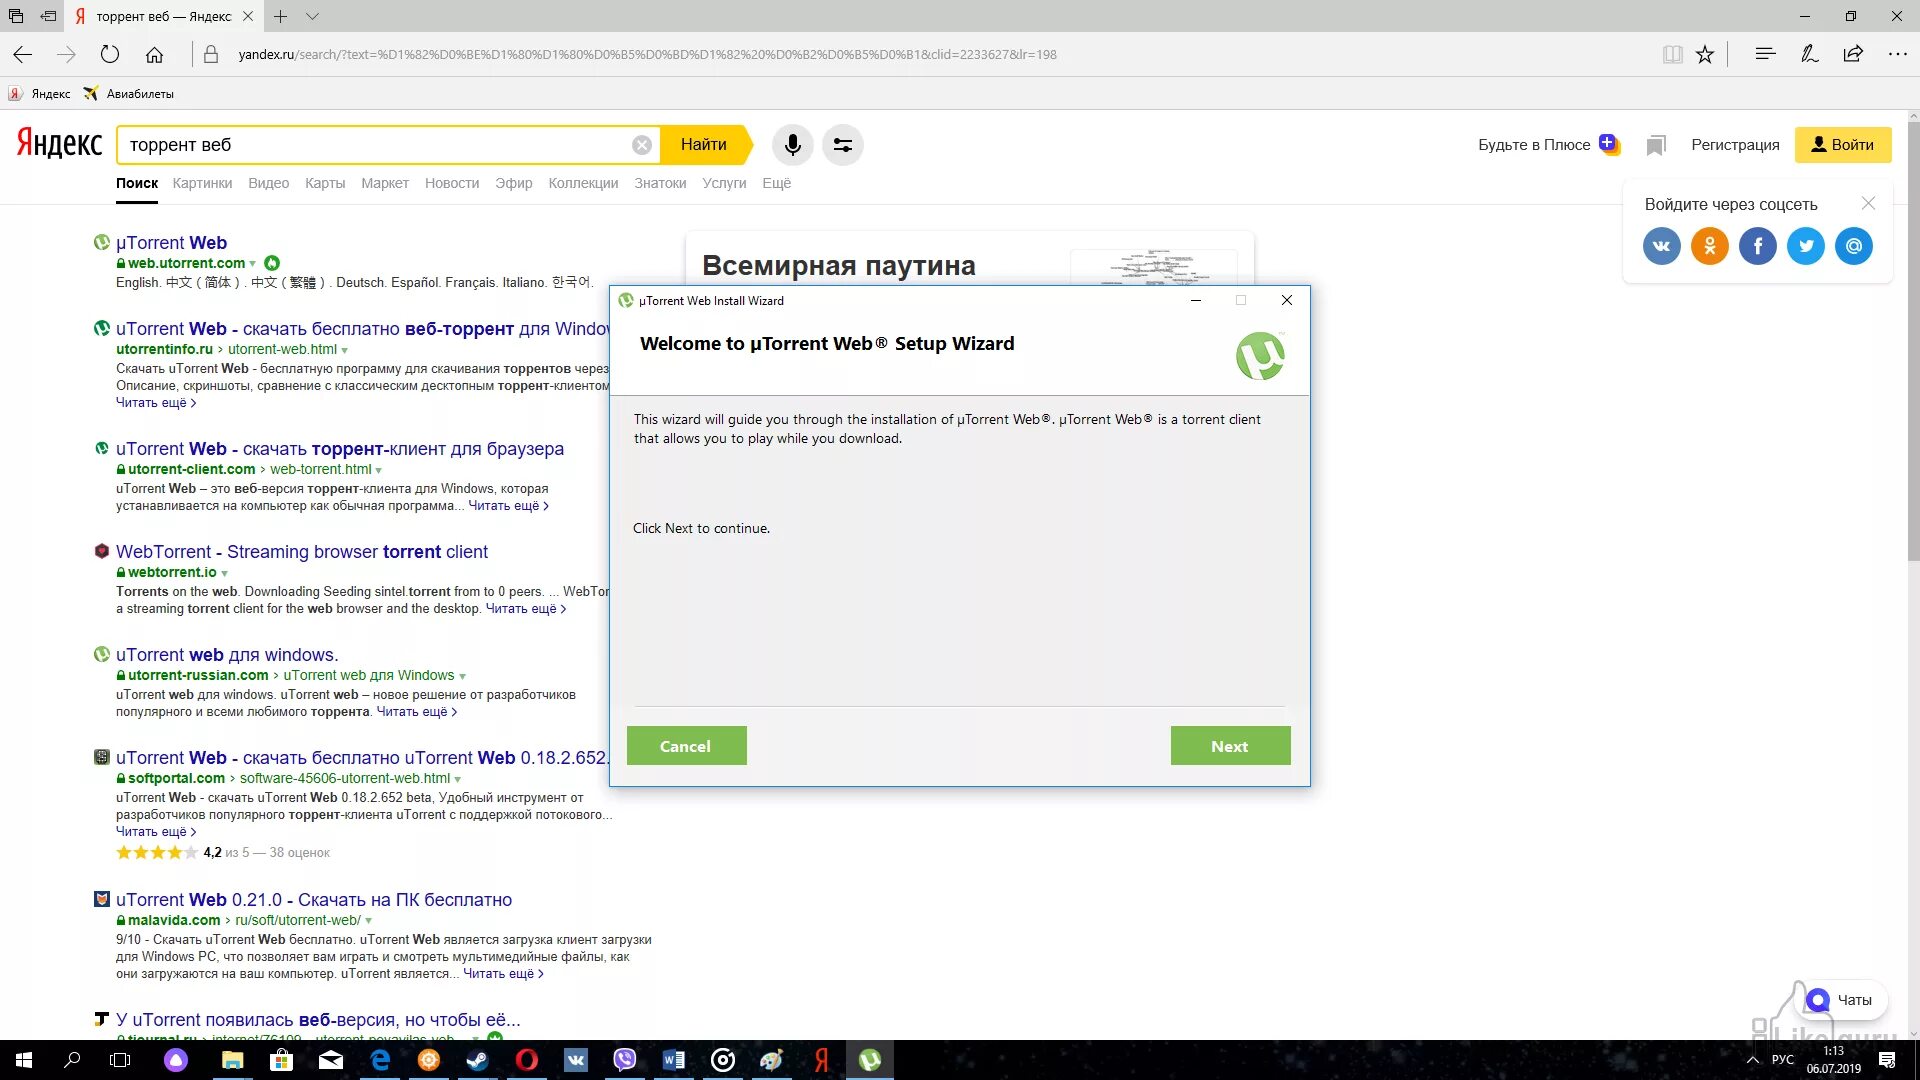Cancel the µTorrent Web installation
This screenshot has width=1920, height=1080.
(x=686, y=746)
